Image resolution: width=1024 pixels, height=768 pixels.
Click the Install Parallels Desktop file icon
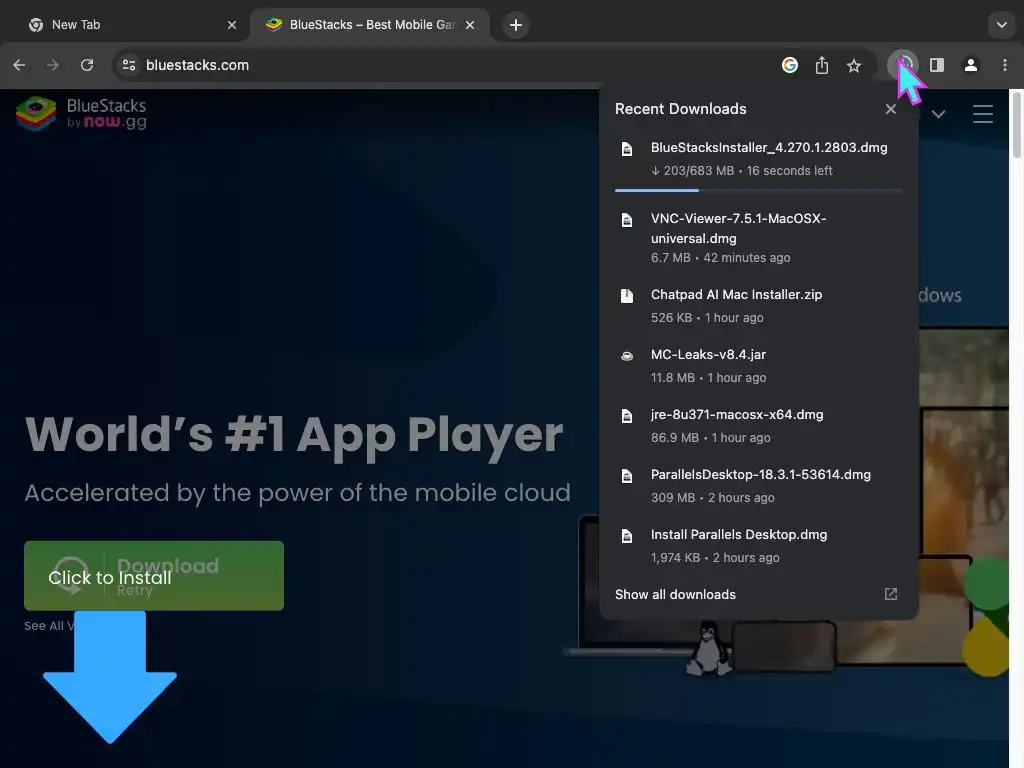coord(627,536)
